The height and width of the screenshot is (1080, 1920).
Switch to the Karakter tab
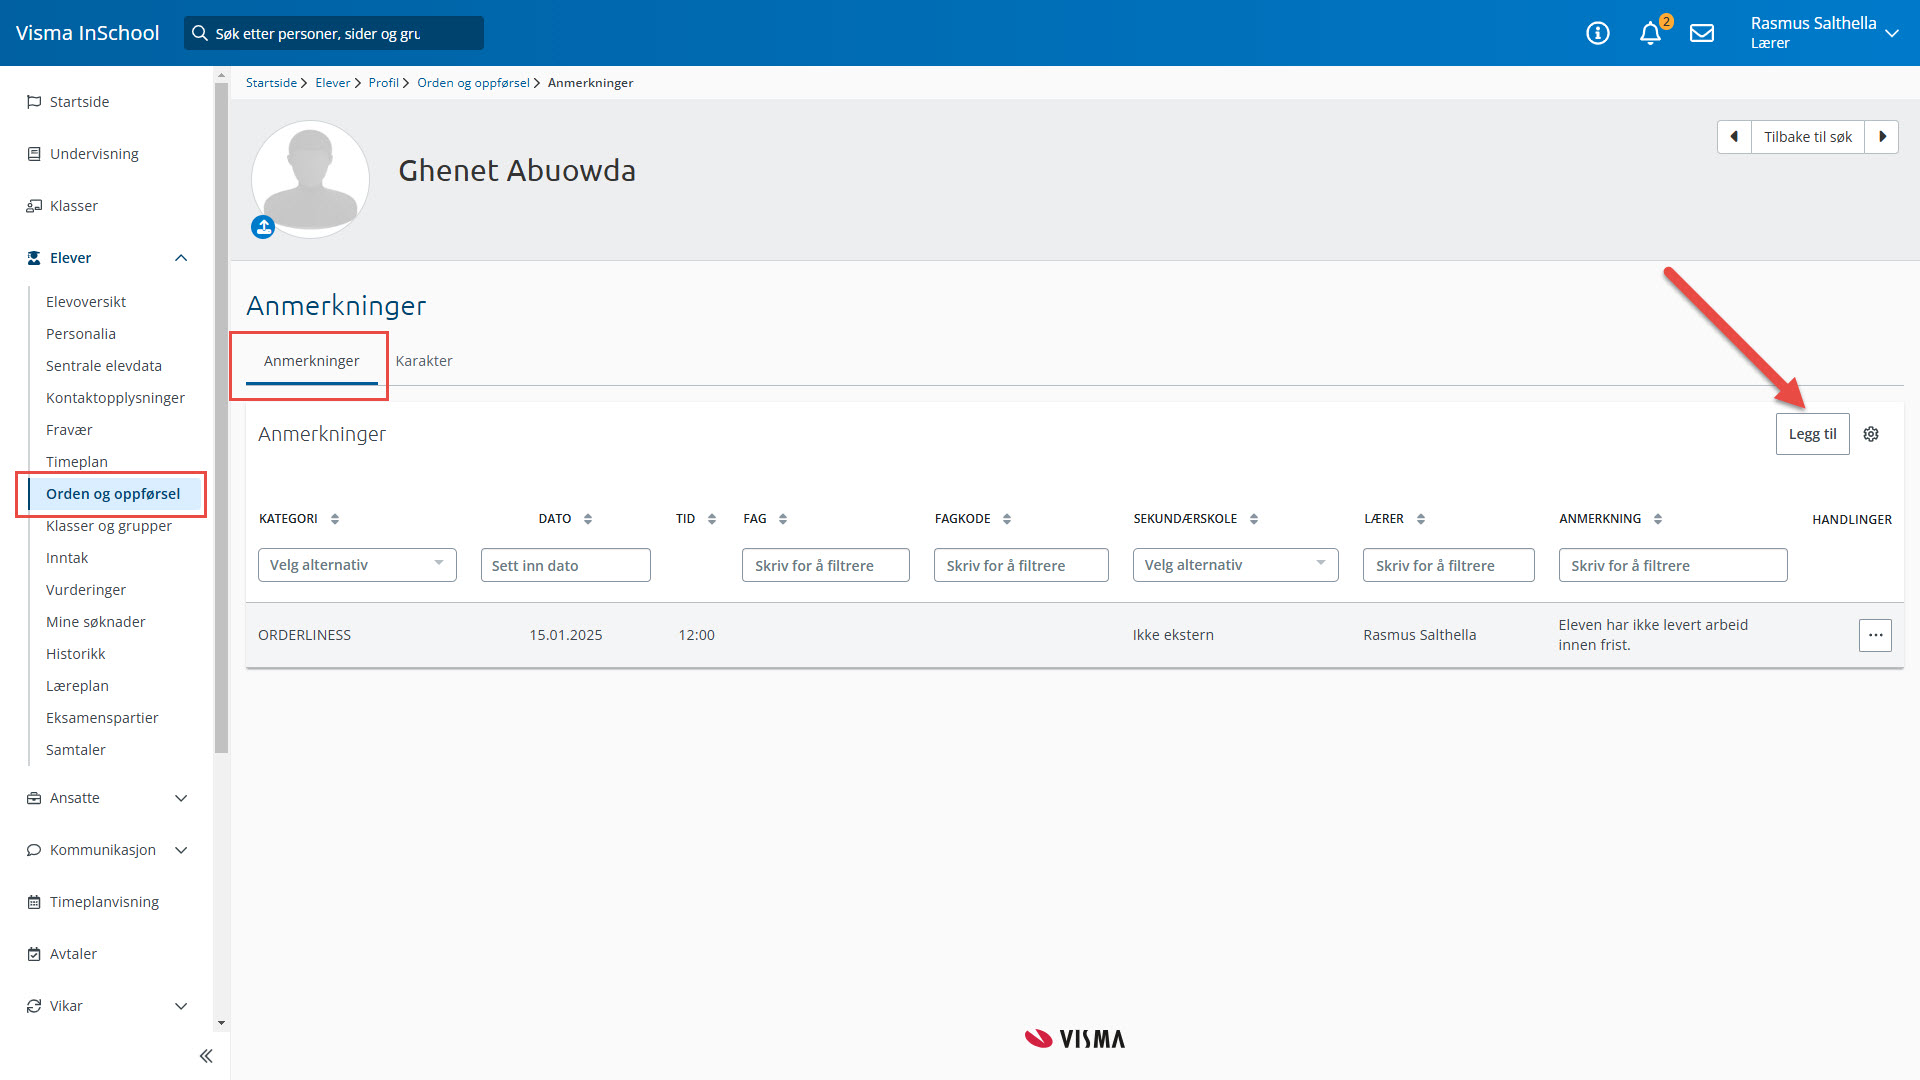pos(424,361)
